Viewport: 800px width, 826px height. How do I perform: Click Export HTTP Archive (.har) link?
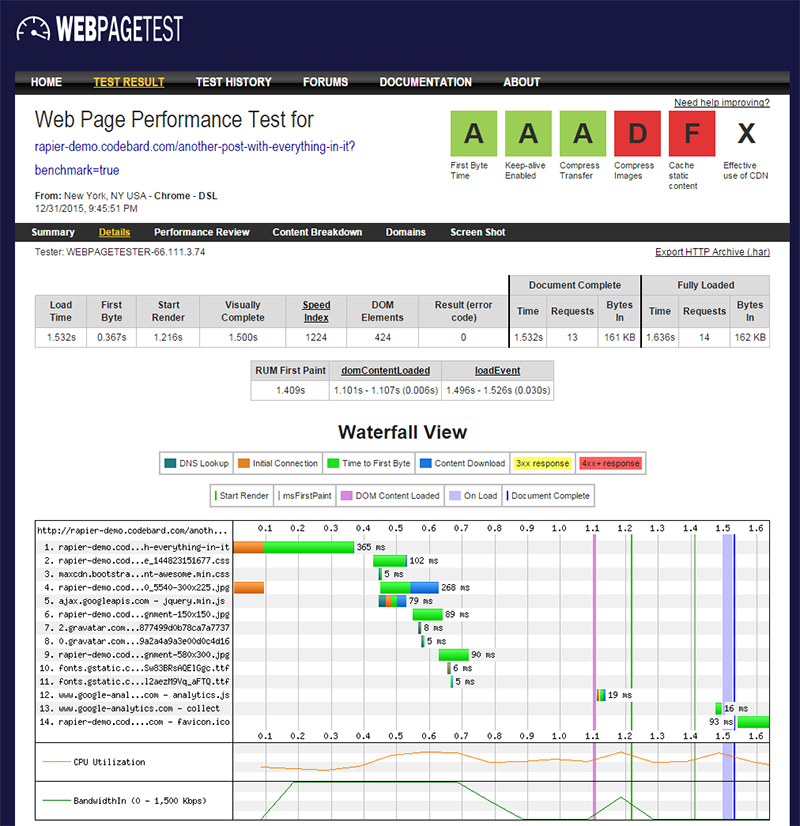pos(713,252)
